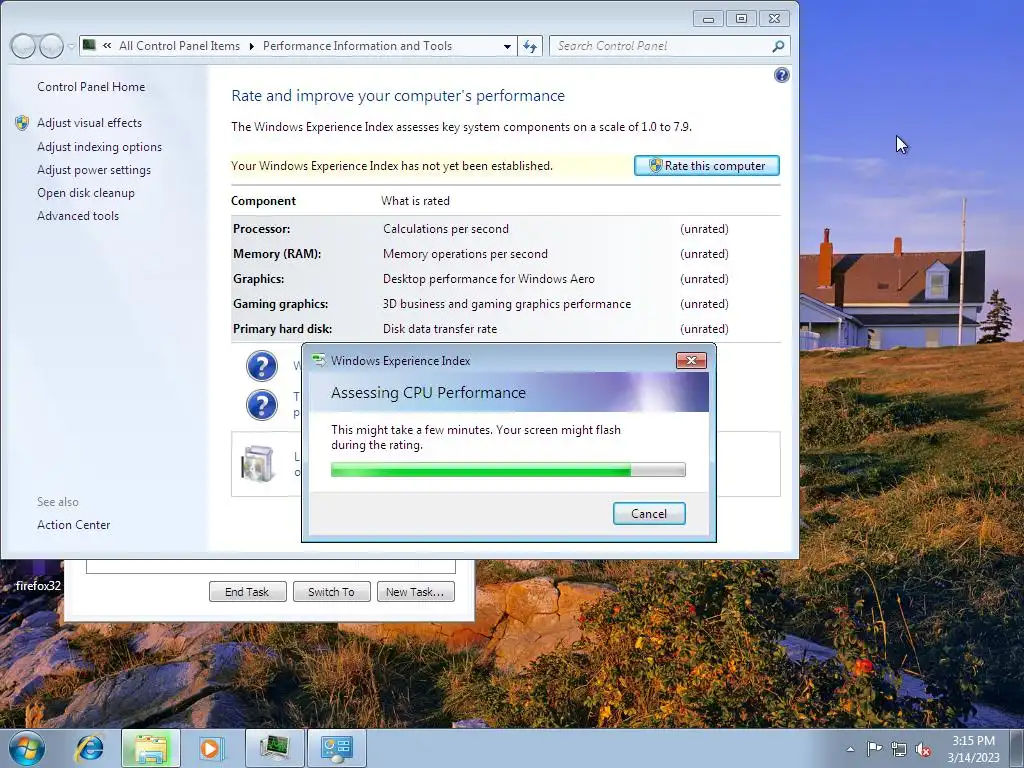The width and height of the screenshot is (1024, 768).
Task: Open Windows Media Player from the taskbar
Action: 212,748
